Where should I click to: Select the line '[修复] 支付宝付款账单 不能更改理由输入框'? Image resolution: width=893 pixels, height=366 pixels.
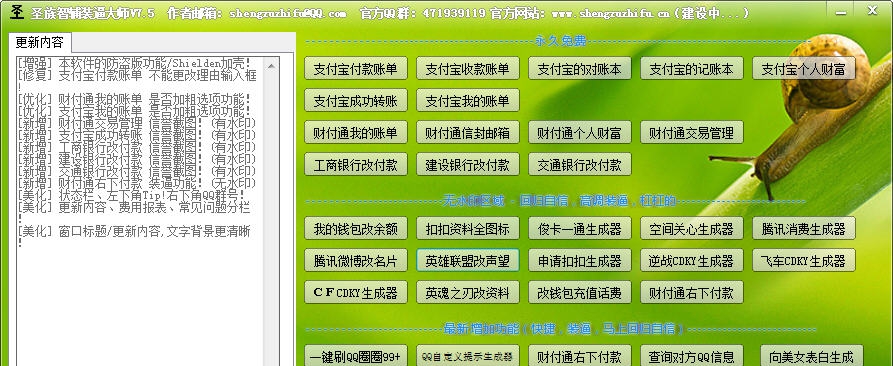137,75
